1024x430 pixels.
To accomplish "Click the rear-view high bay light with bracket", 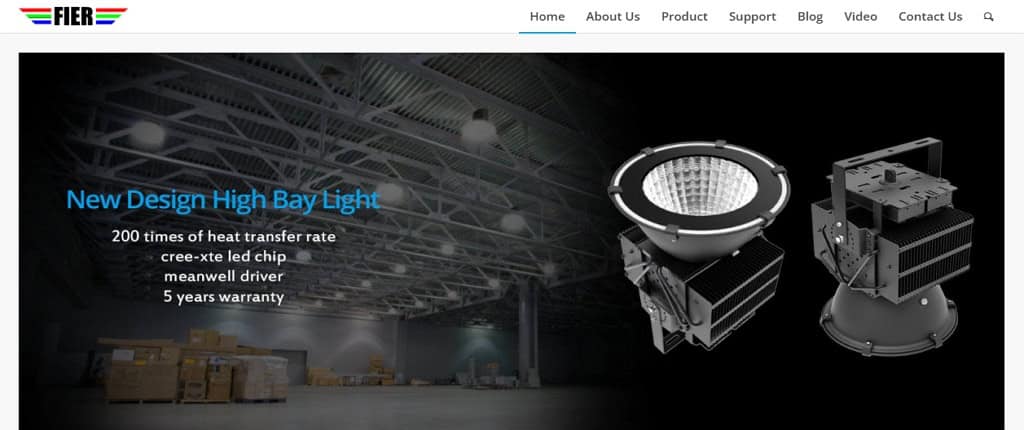I will [x=891, y=245].
